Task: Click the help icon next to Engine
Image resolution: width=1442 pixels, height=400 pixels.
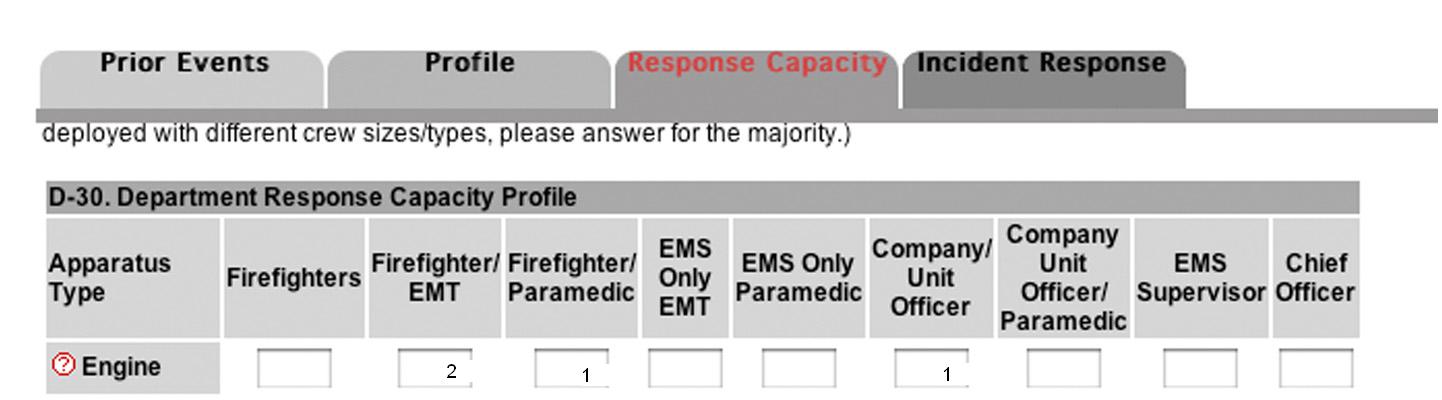Action: (63, 366)
